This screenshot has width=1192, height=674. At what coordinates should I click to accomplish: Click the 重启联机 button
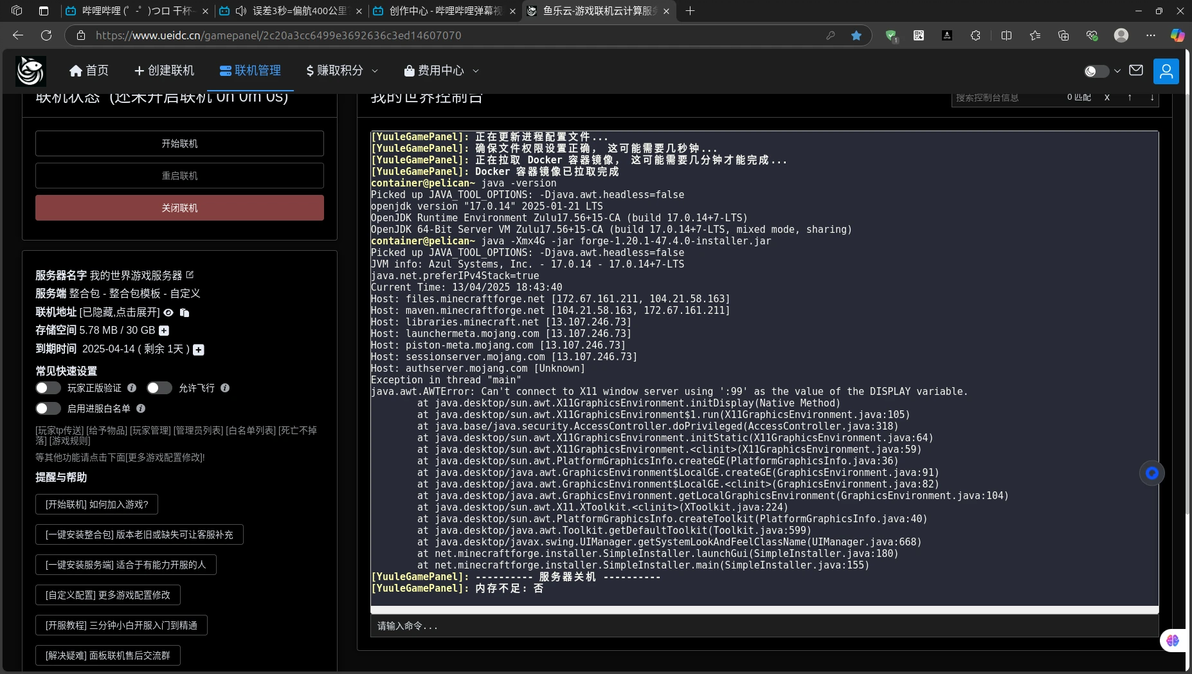click(x=179, y=176)
